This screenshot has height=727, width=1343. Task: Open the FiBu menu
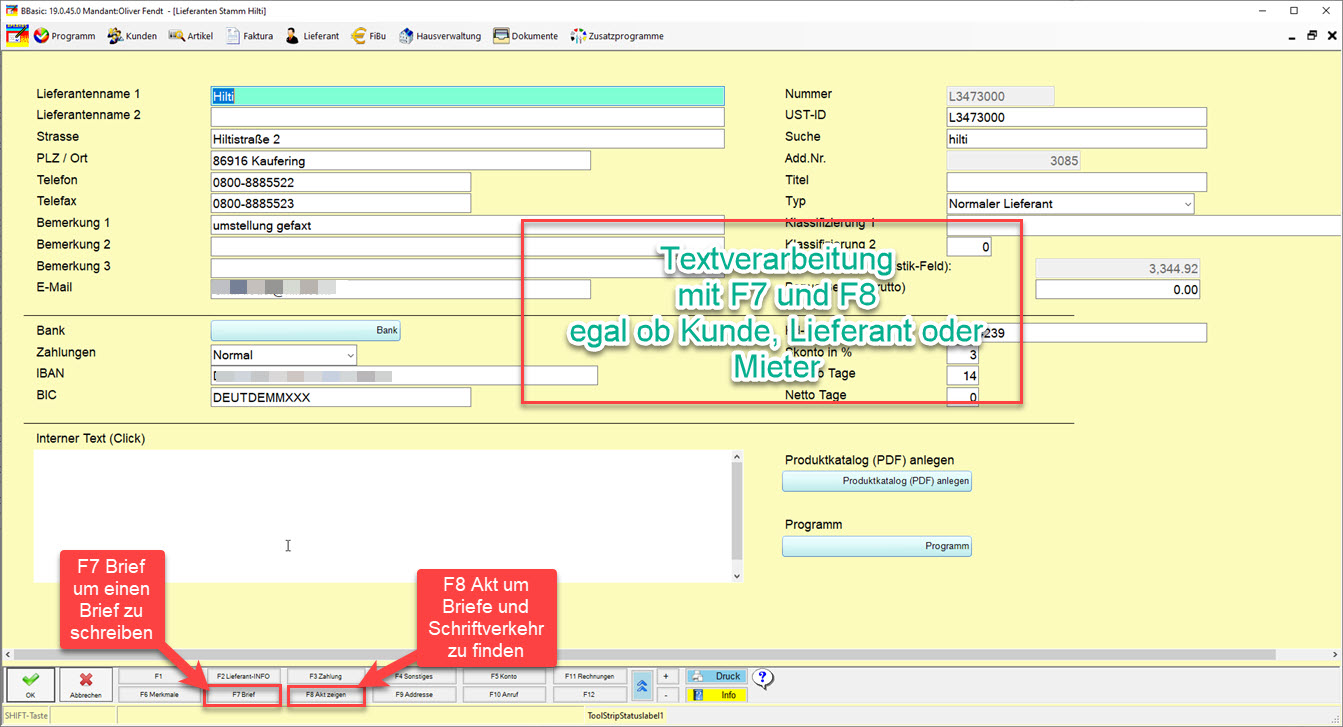click(x=368, y=36)
